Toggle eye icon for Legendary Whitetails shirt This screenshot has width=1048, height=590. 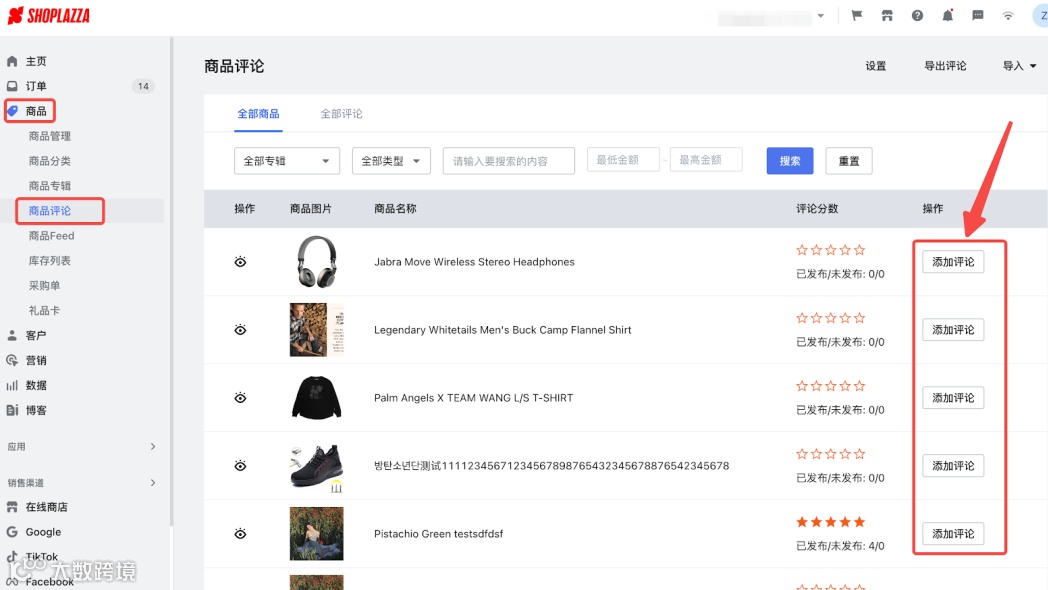[241, 330]
